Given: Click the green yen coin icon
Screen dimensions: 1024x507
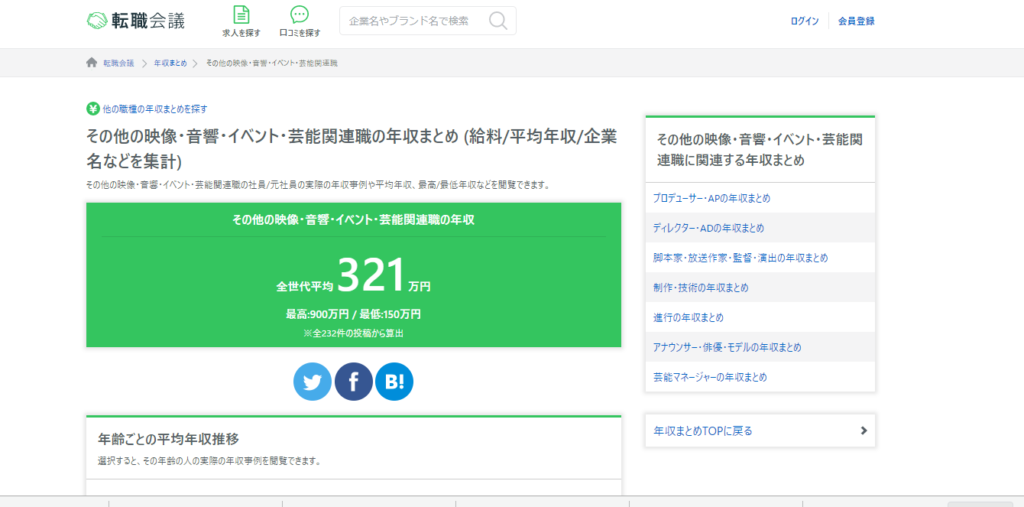Looking at the screenshot, I should pos(93,109).
